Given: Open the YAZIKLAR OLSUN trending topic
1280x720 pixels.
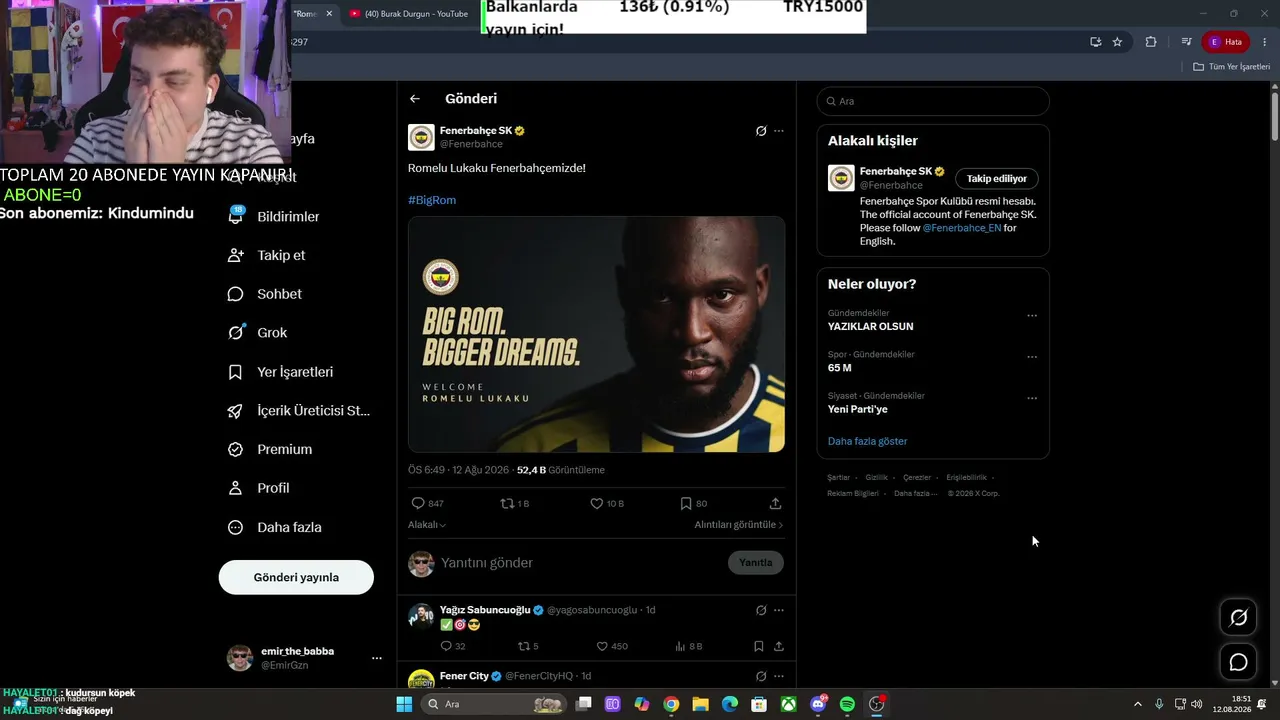Looking at the screenshot, I should click(870, 327).
